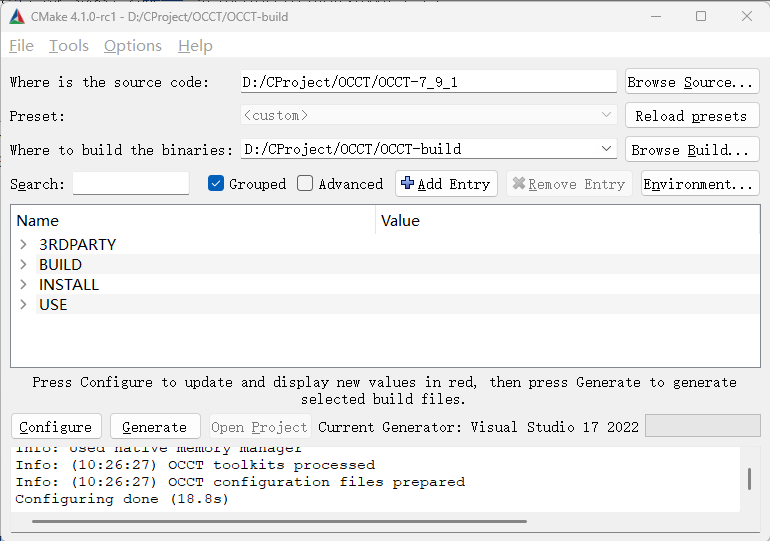Click Browse Source button

[692, 81]
